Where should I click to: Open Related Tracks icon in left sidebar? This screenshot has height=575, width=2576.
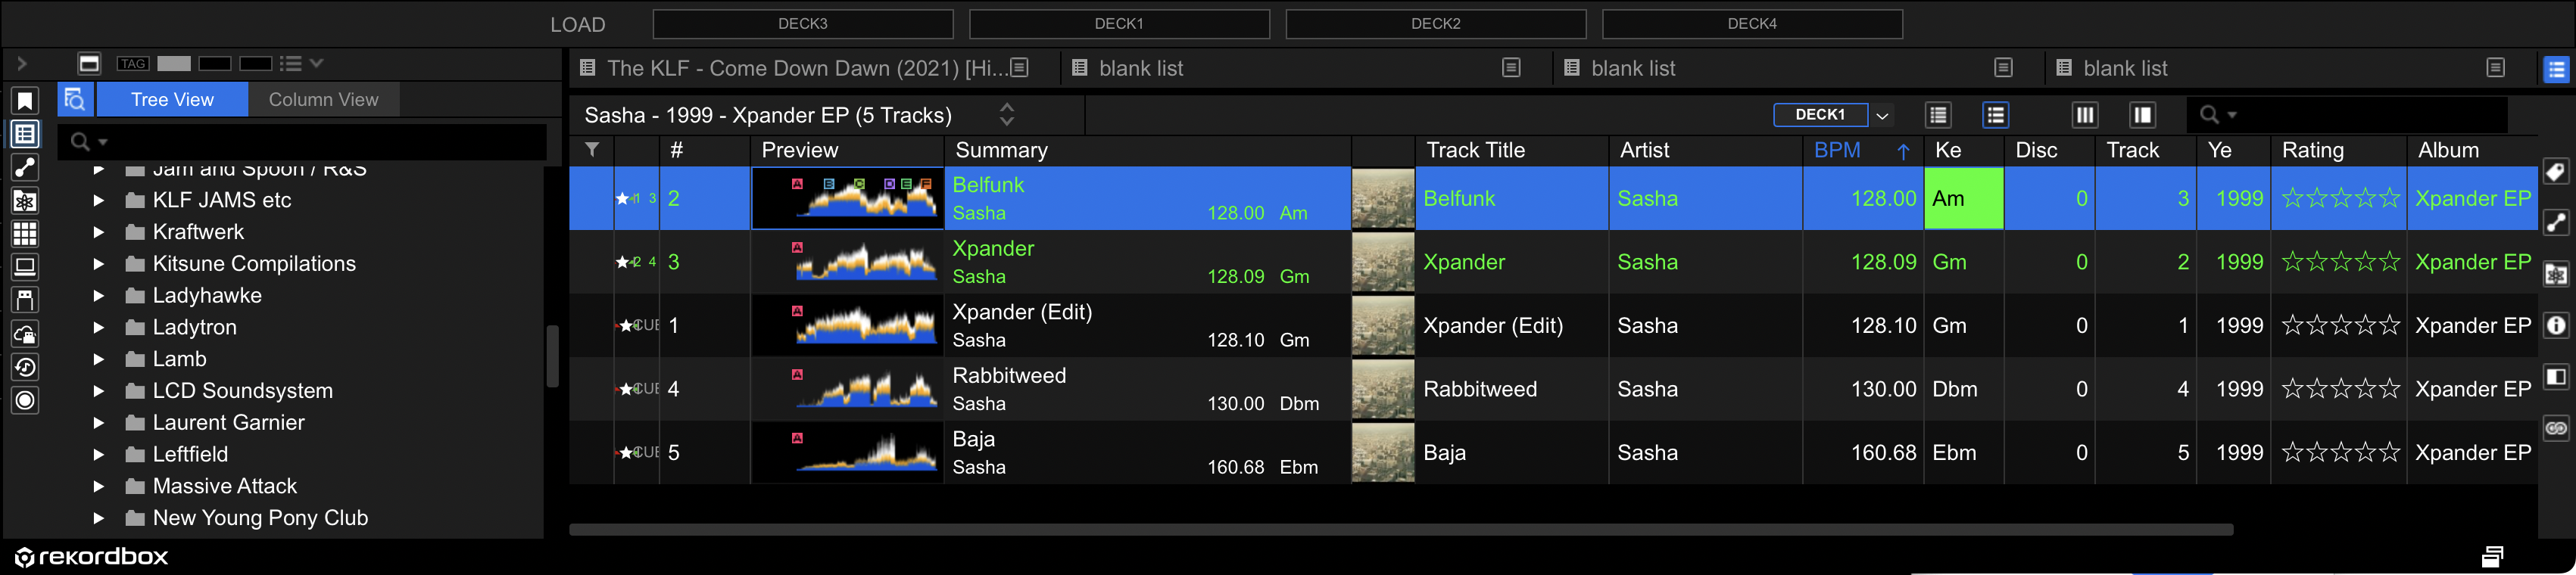pos(25,167)
